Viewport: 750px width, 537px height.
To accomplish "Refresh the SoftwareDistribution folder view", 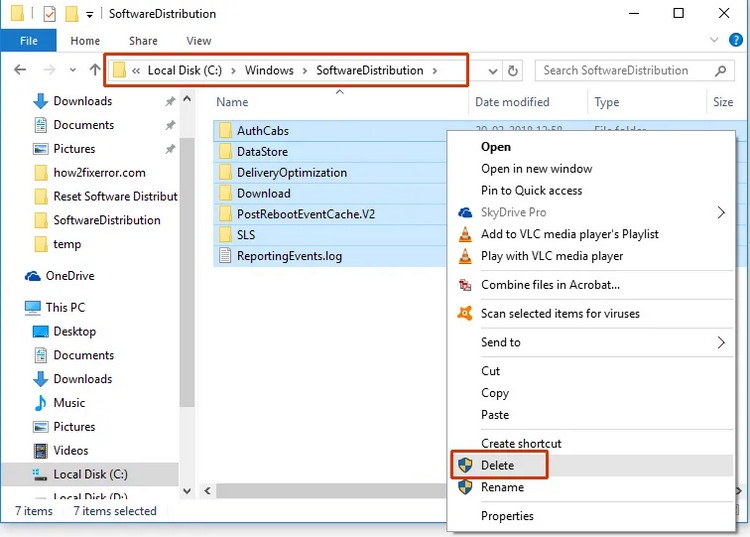I will [x=513, y=71].
